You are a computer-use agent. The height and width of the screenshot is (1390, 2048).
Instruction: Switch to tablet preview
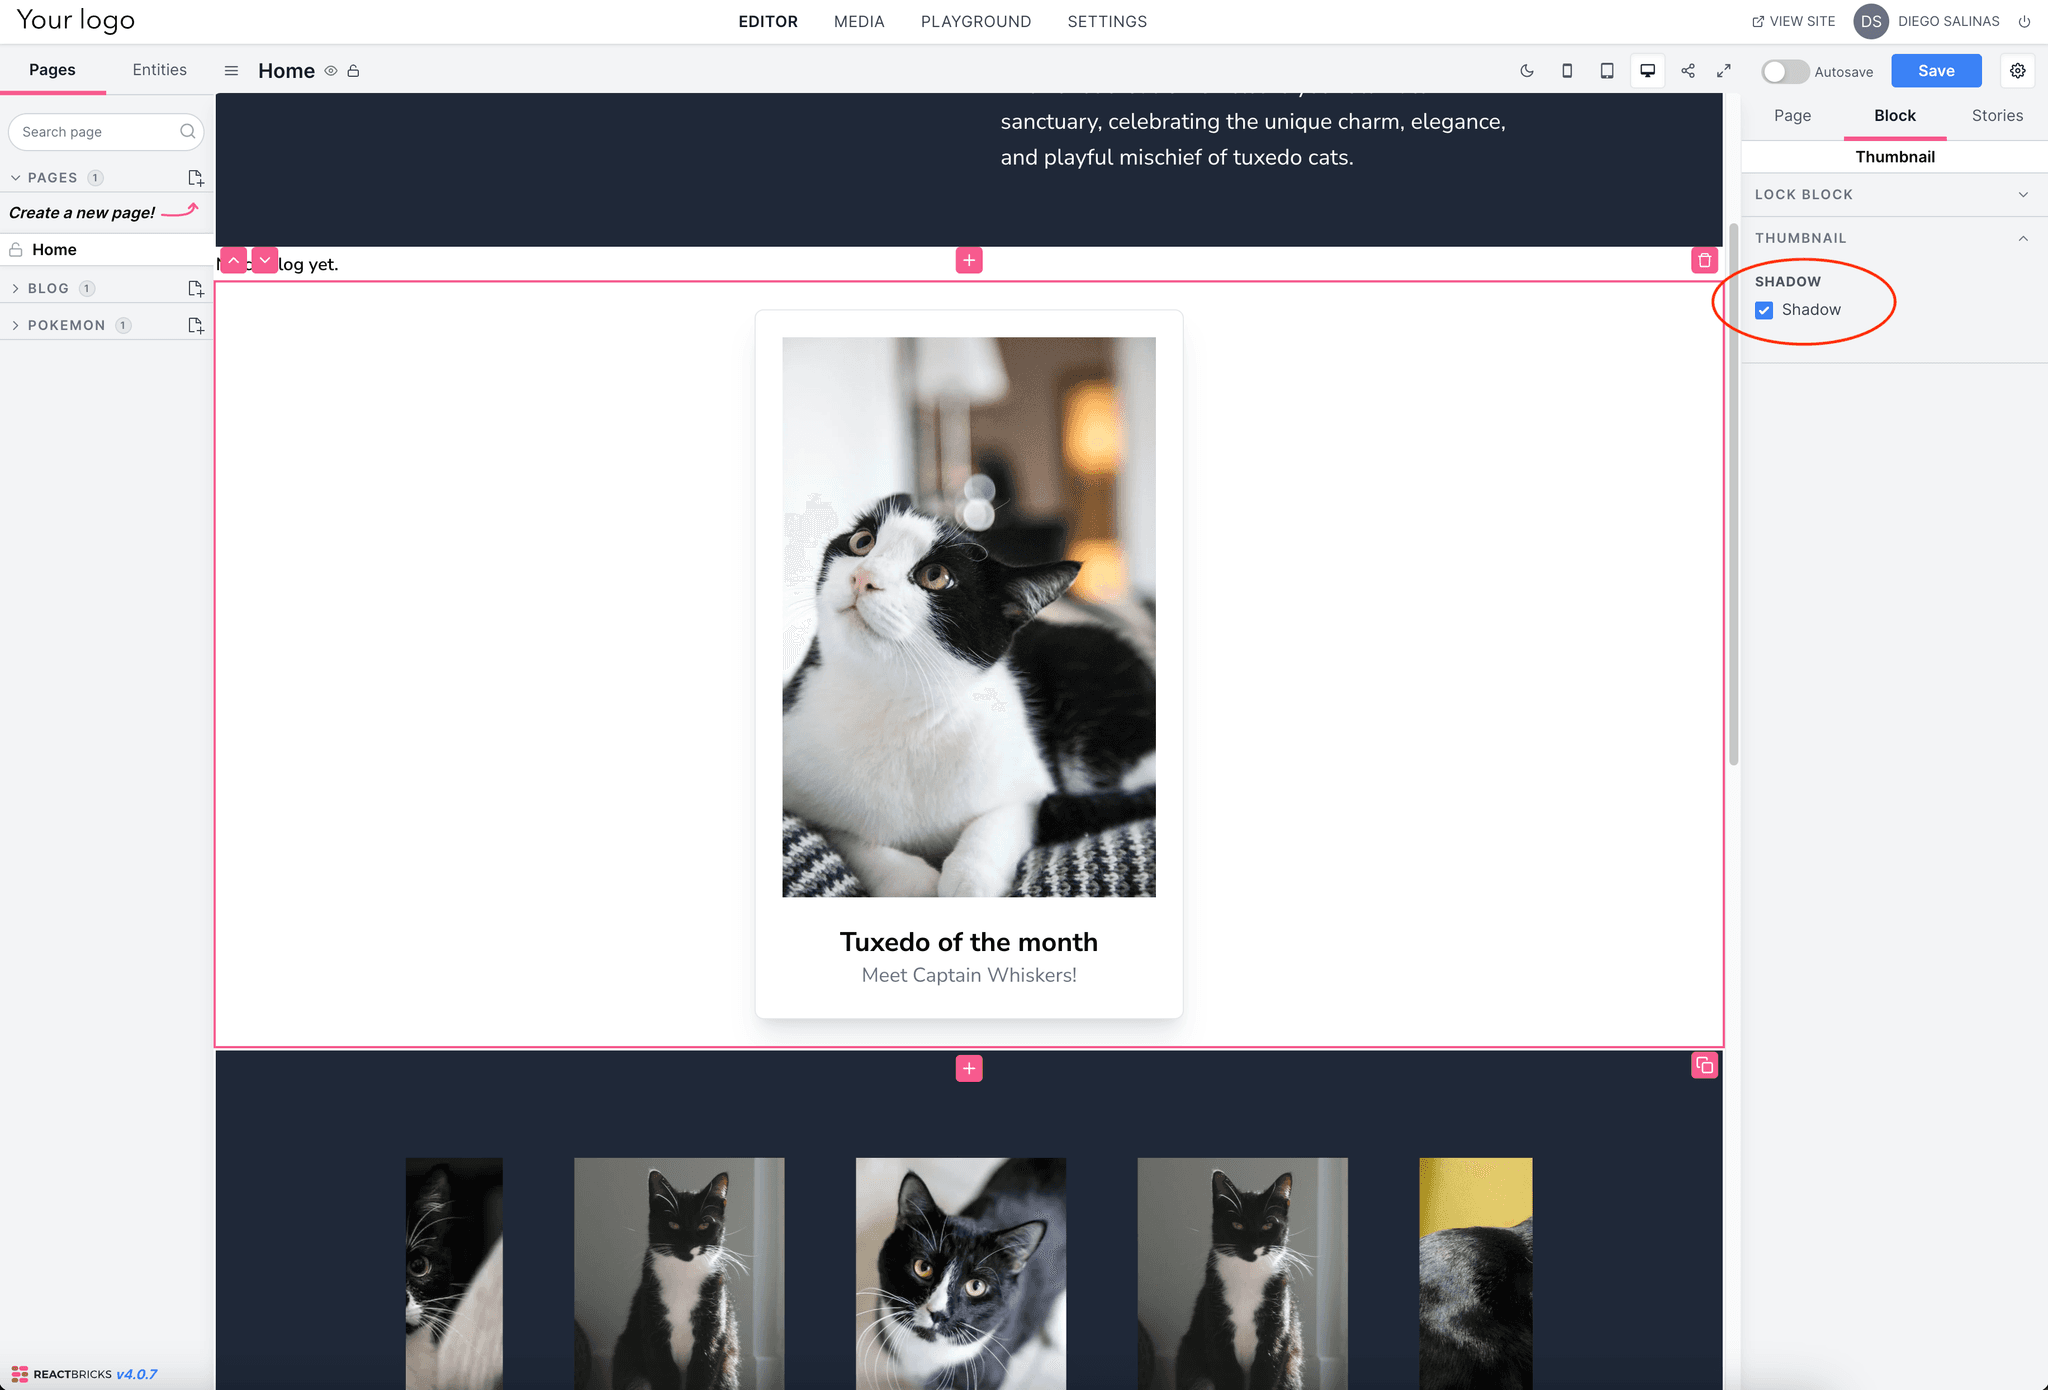tap(1607, 71)
